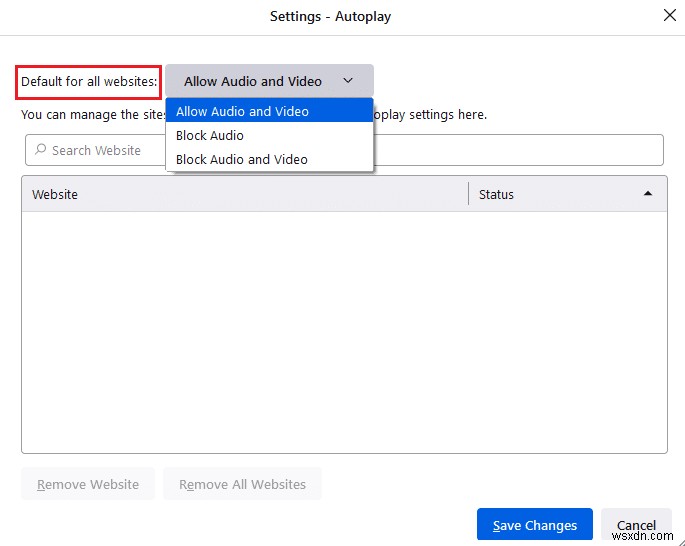The height and width of the screenshot is (546, 685).
Task: Save Changes to autoplay settings
Action: 535,525
